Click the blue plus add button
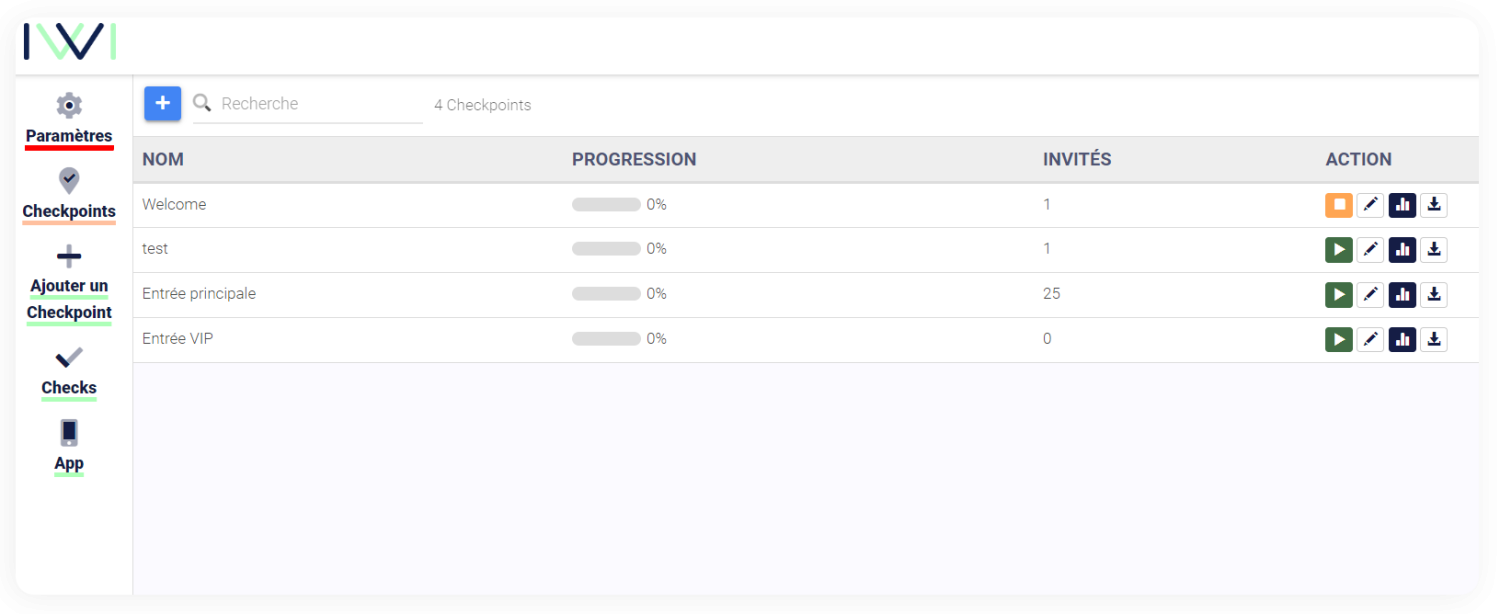Image resolution: width=1500 pixels, height=614 pixels. pos(163,103)
